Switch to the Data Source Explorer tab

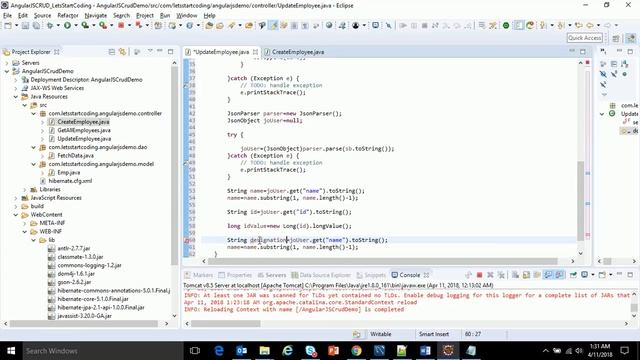point(321,275)
